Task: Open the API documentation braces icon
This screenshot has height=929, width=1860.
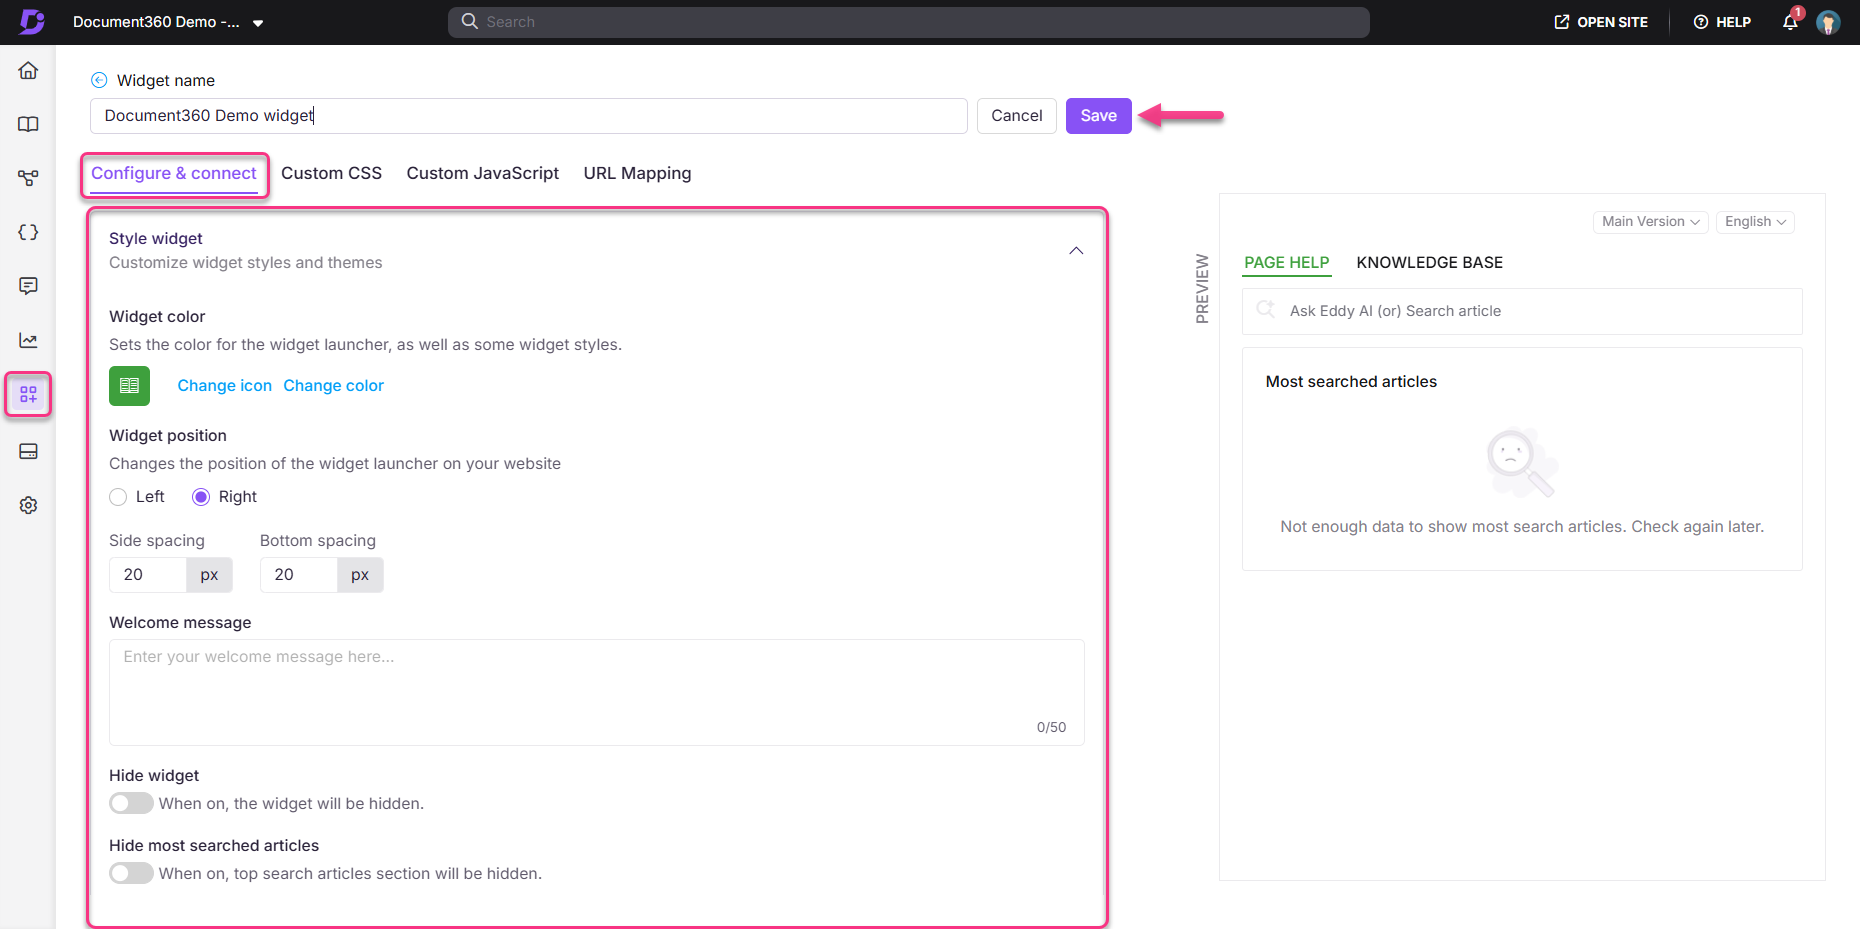Action: 28,232
